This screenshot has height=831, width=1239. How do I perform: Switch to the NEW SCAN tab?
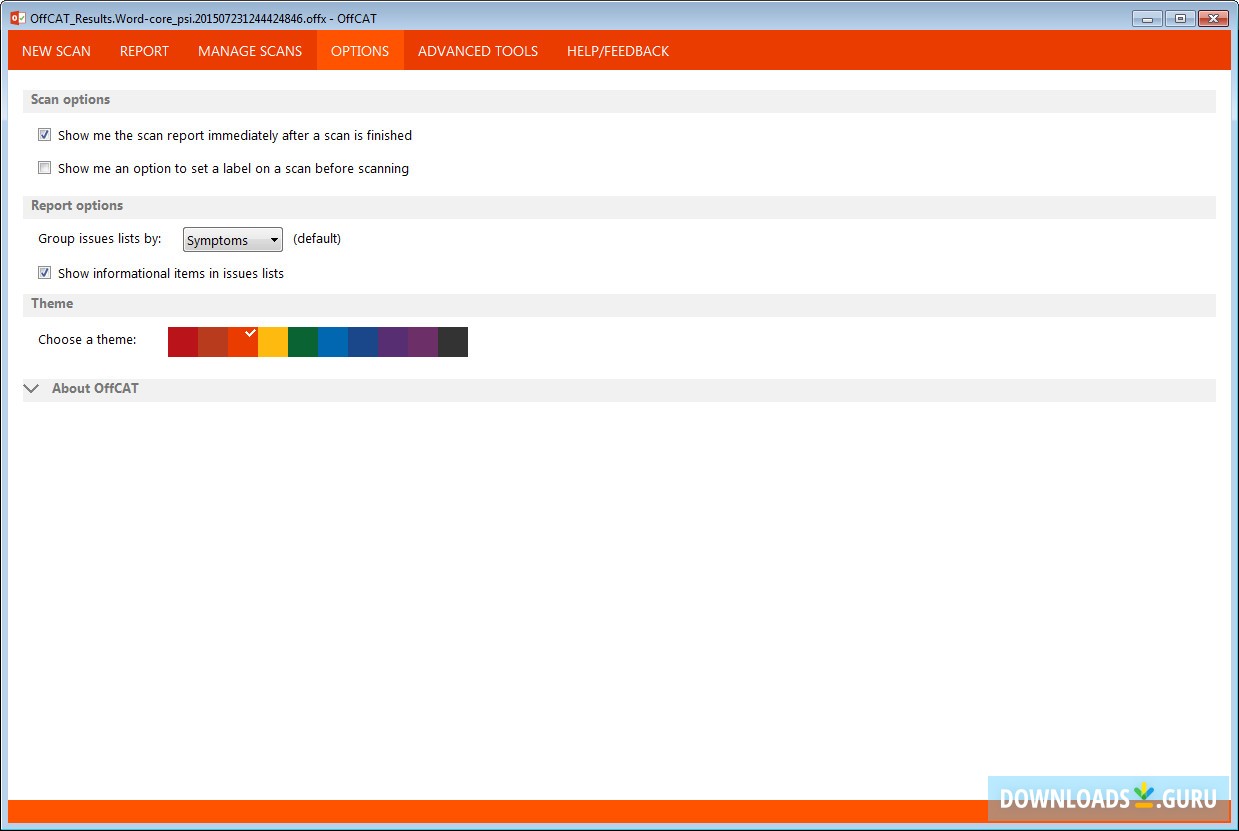[x=55, y=50]
